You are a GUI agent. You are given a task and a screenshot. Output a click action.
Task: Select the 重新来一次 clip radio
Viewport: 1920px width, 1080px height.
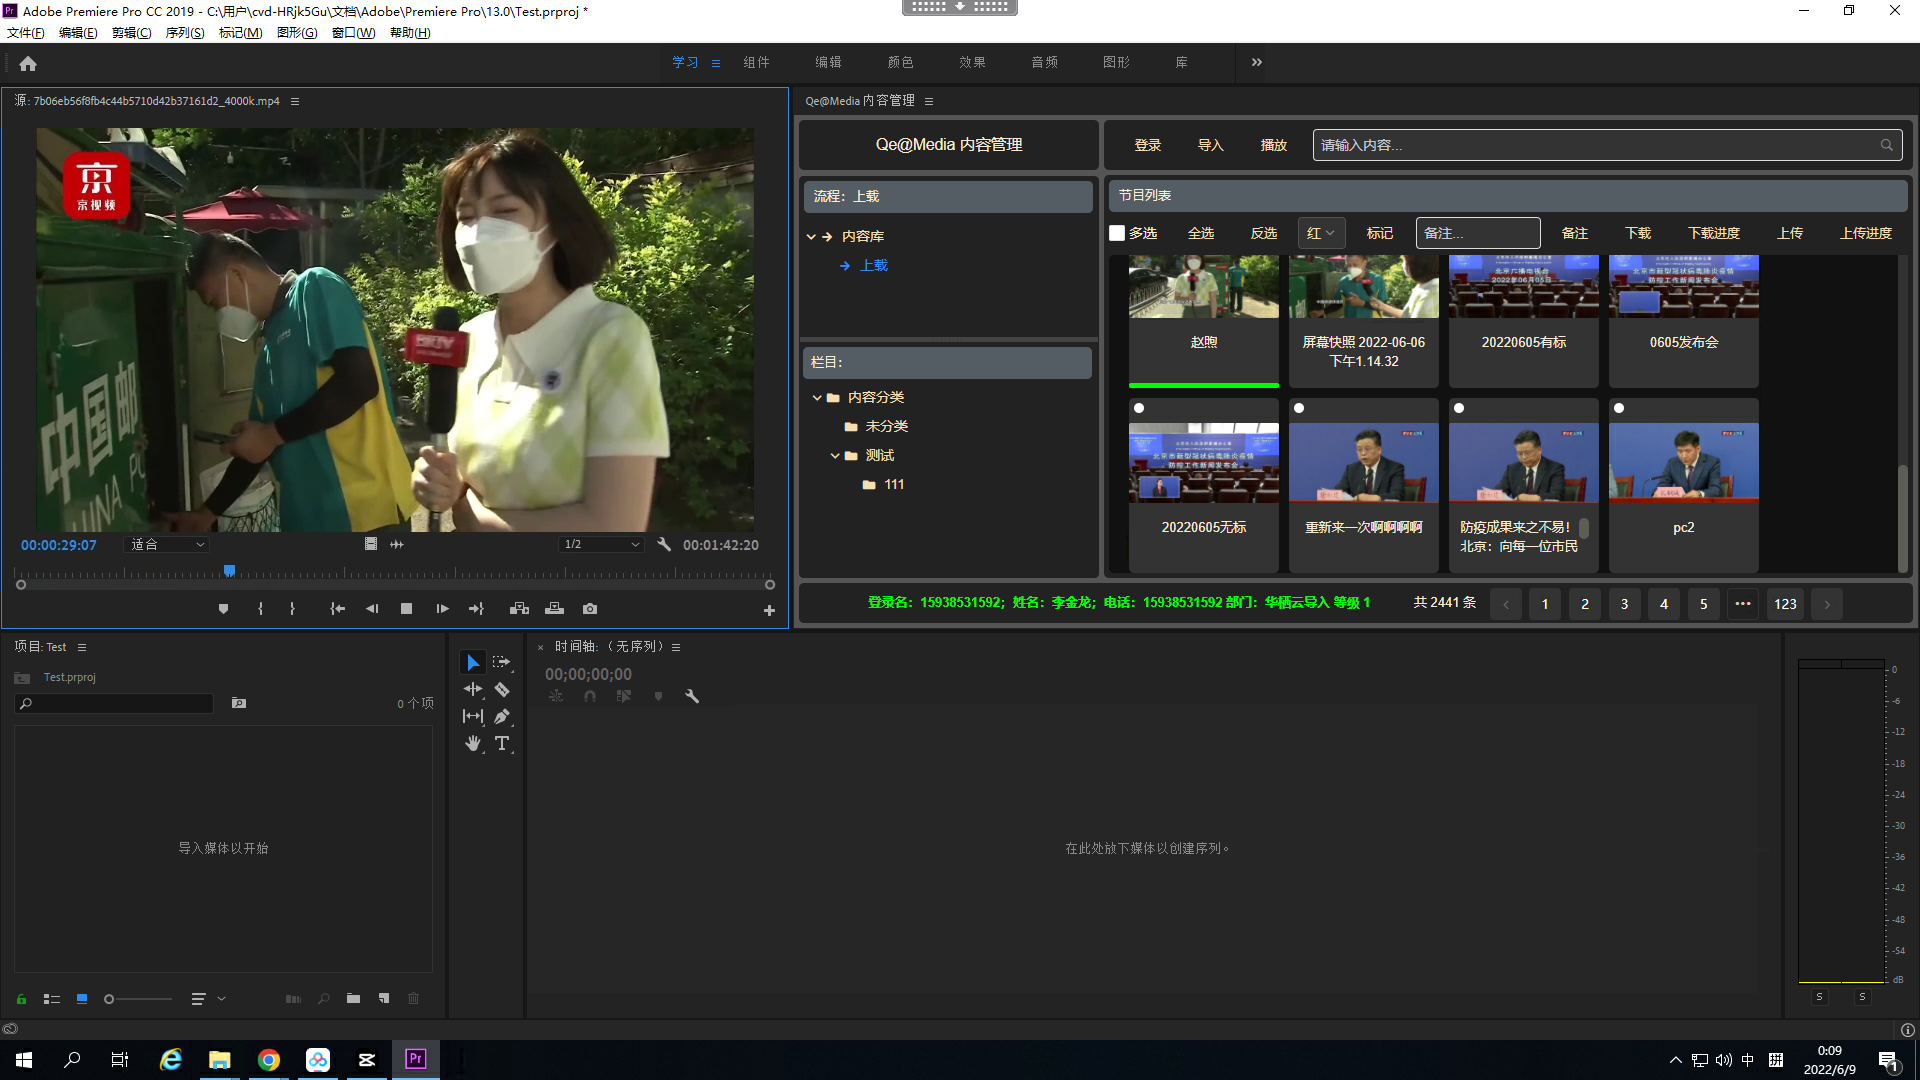click(1299, 408)
